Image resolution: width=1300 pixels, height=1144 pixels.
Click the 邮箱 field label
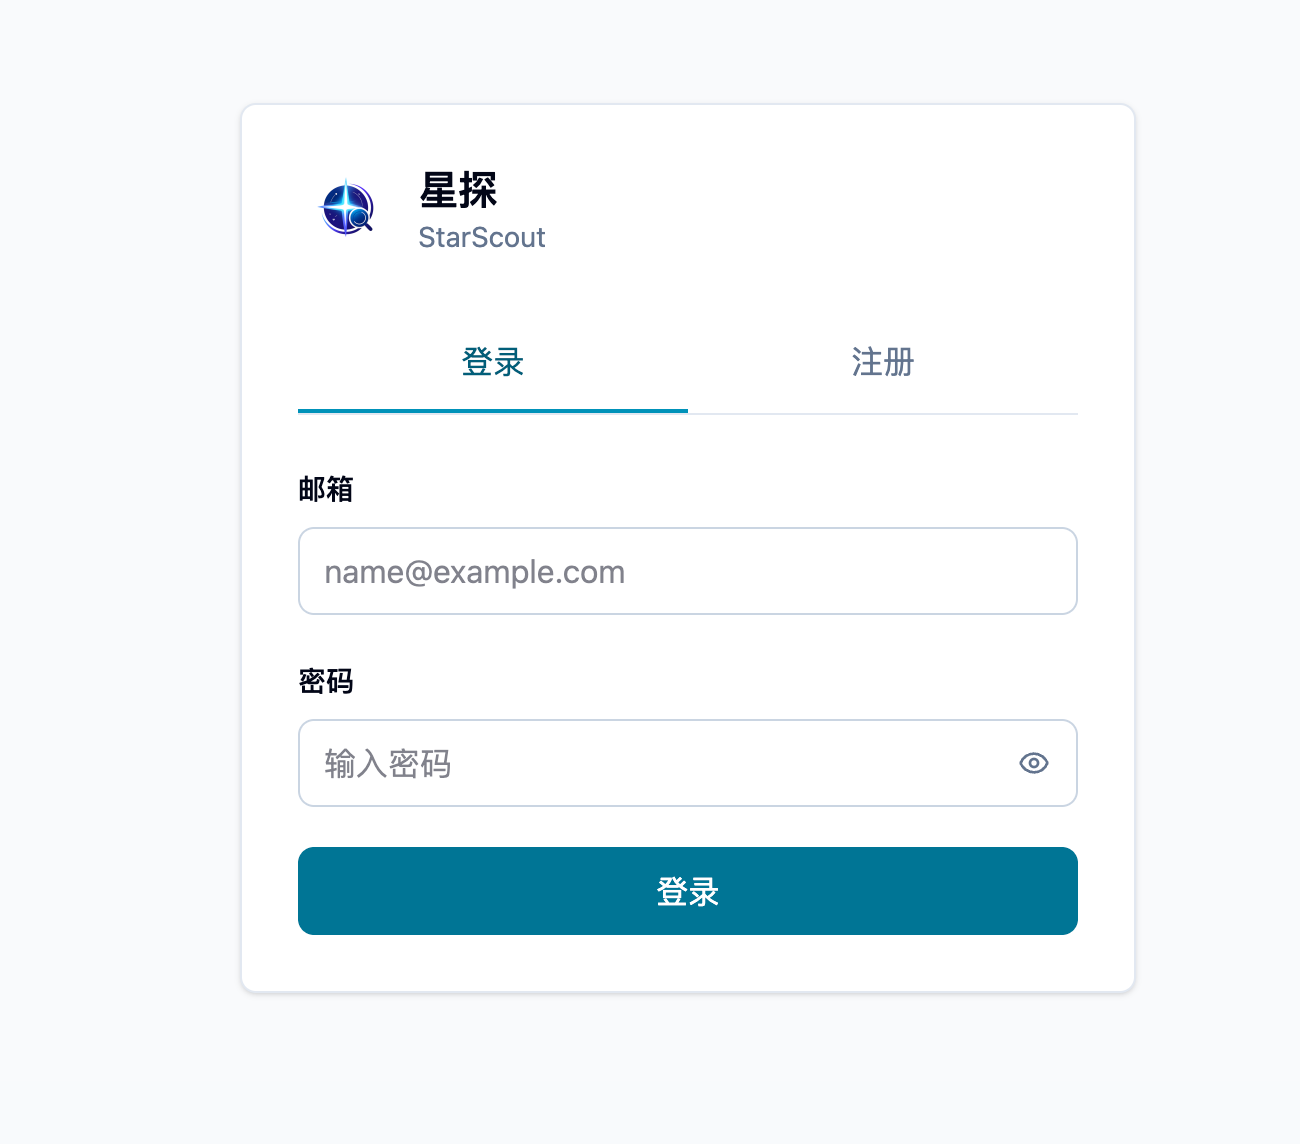click(x=326, y=489)
